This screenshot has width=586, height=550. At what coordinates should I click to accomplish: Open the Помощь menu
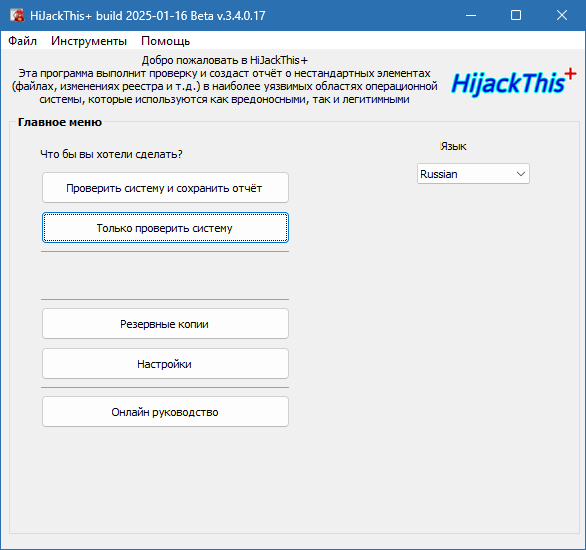click(x=166, y=41)
